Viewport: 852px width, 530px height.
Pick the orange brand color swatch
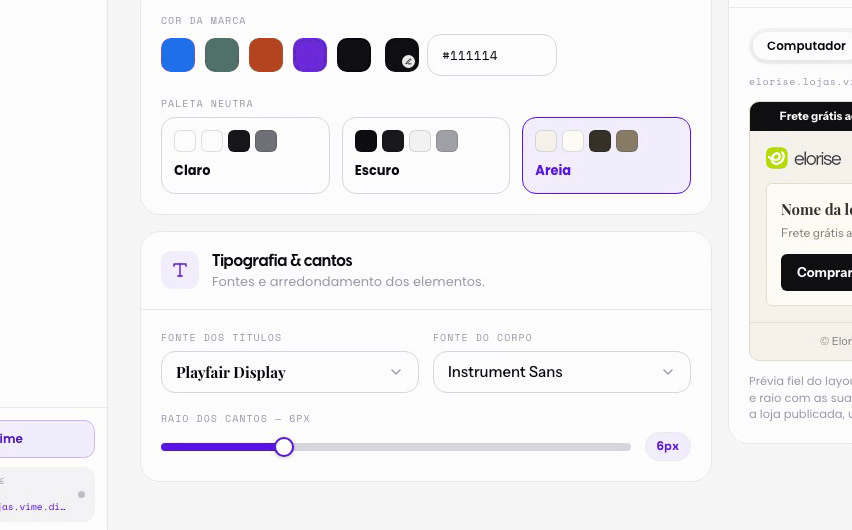coord(266,55)
